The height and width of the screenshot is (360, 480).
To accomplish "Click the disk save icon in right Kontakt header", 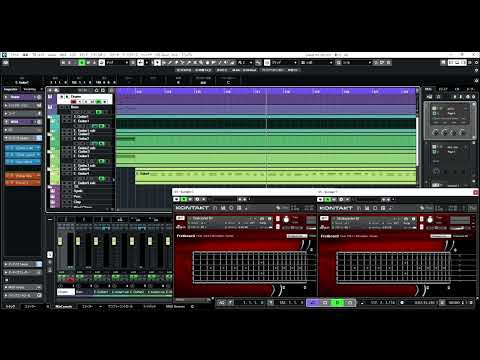I will point(367,208).
